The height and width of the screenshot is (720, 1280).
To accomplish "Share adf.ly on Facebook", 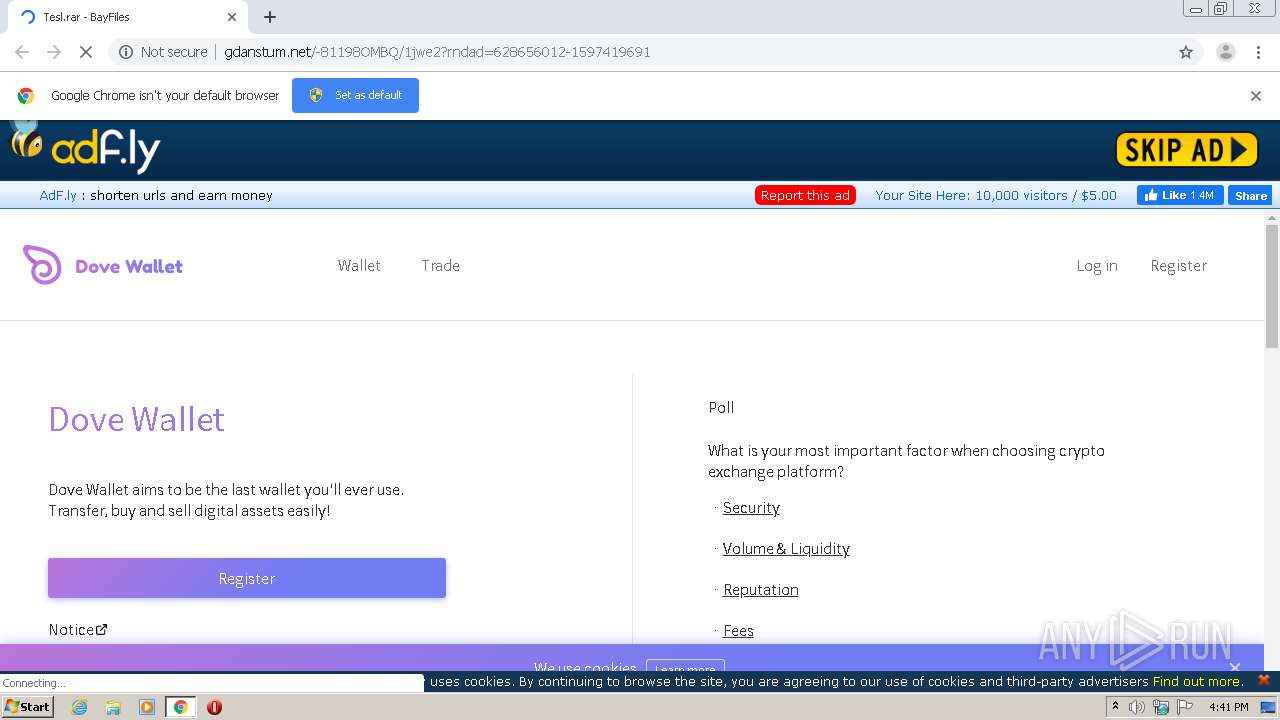I will point(1250,196).
